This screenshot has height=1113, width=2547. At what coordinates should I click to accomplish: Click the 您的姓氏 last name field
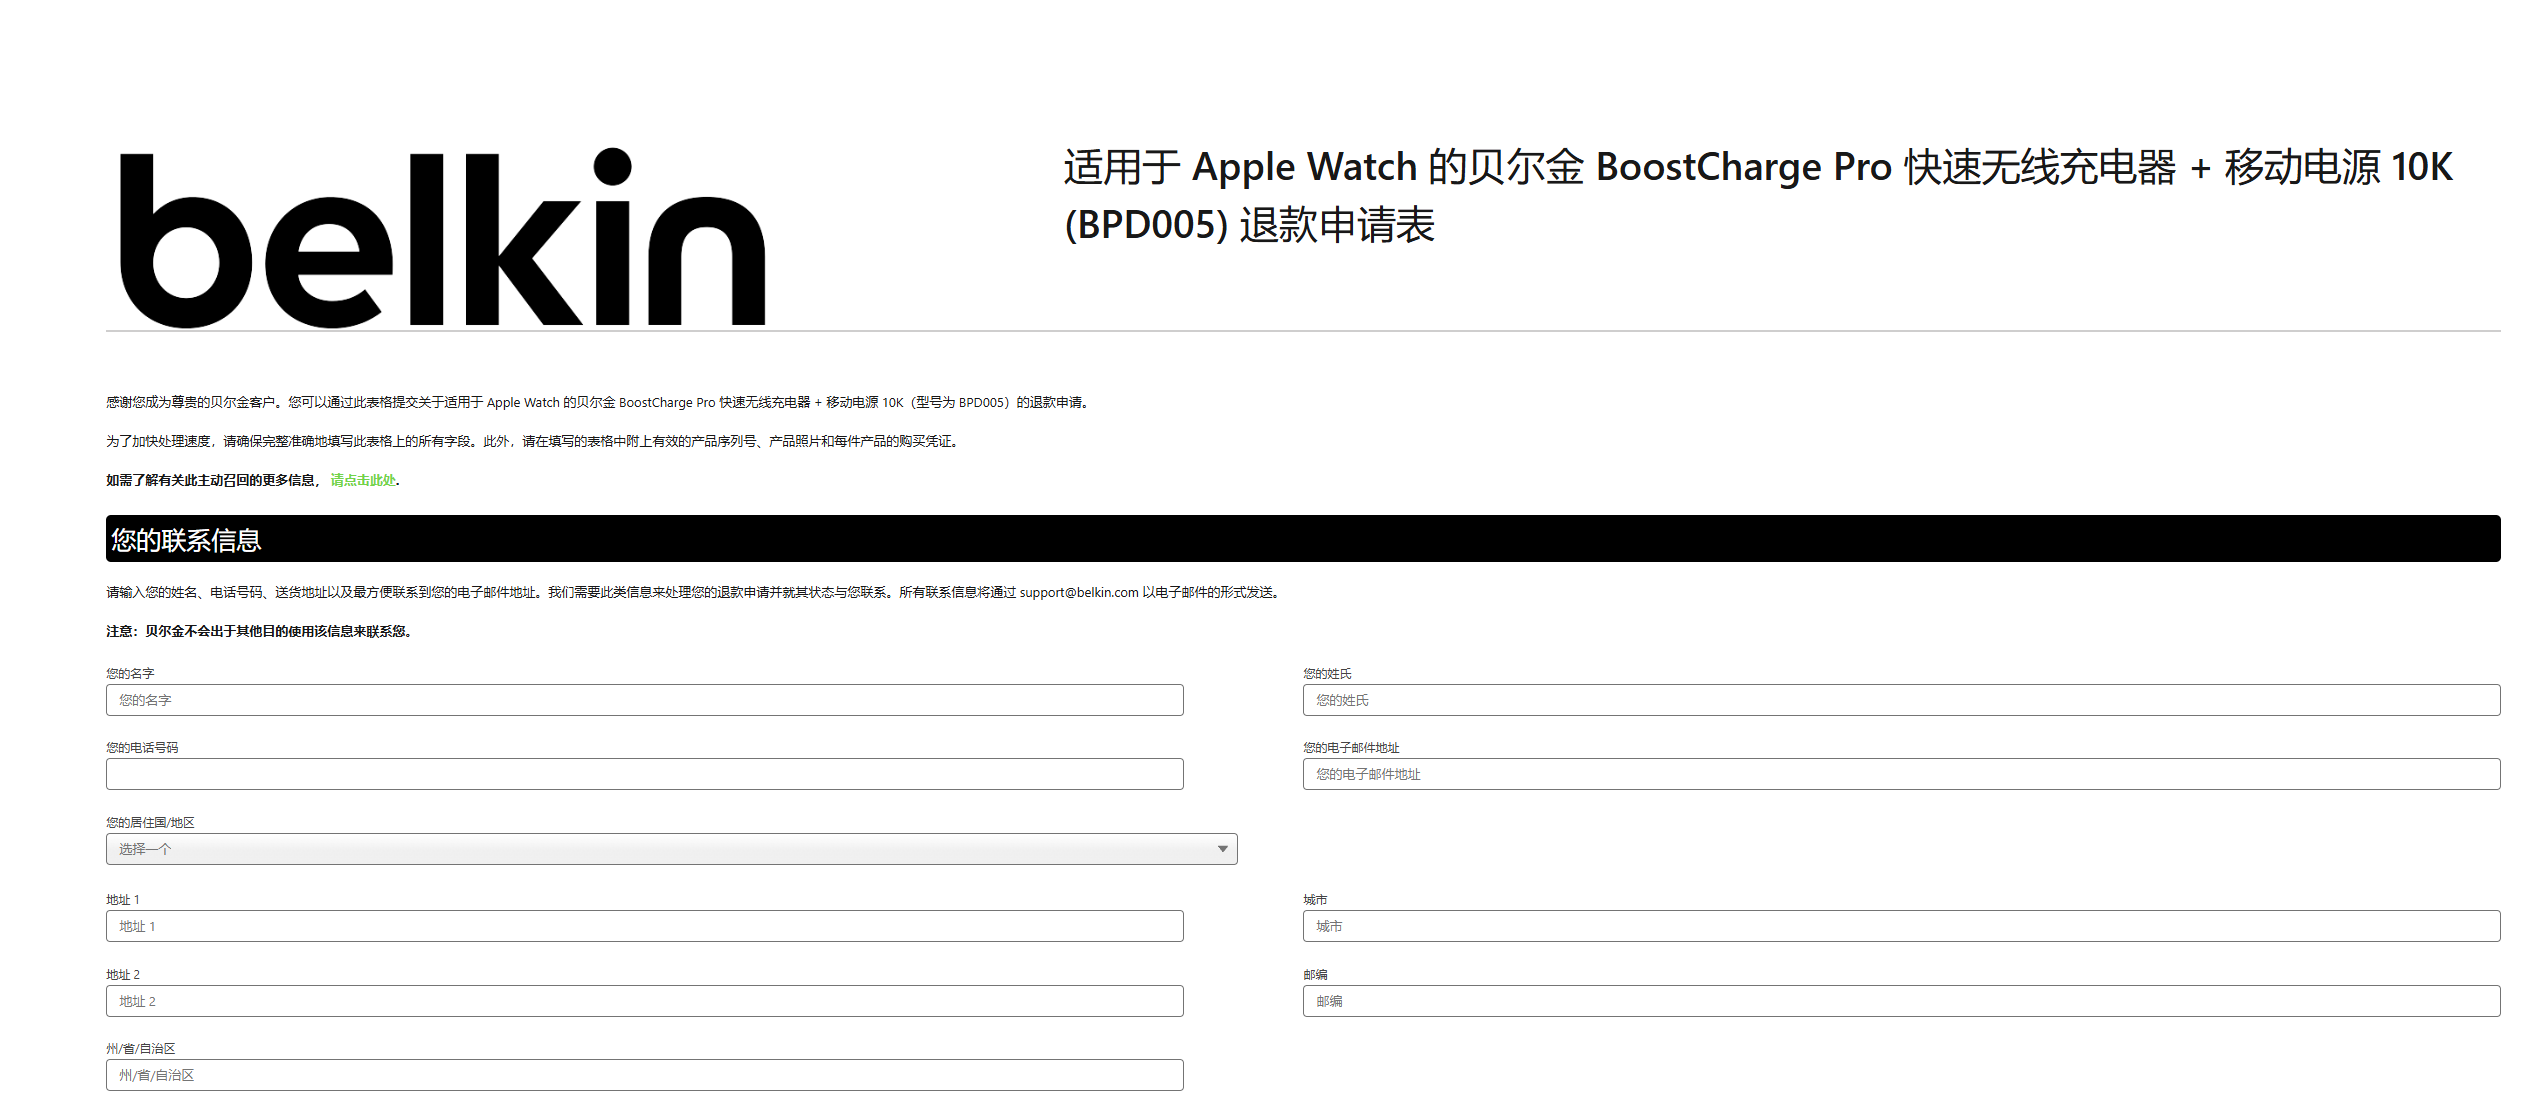(x=1901, y=700)
